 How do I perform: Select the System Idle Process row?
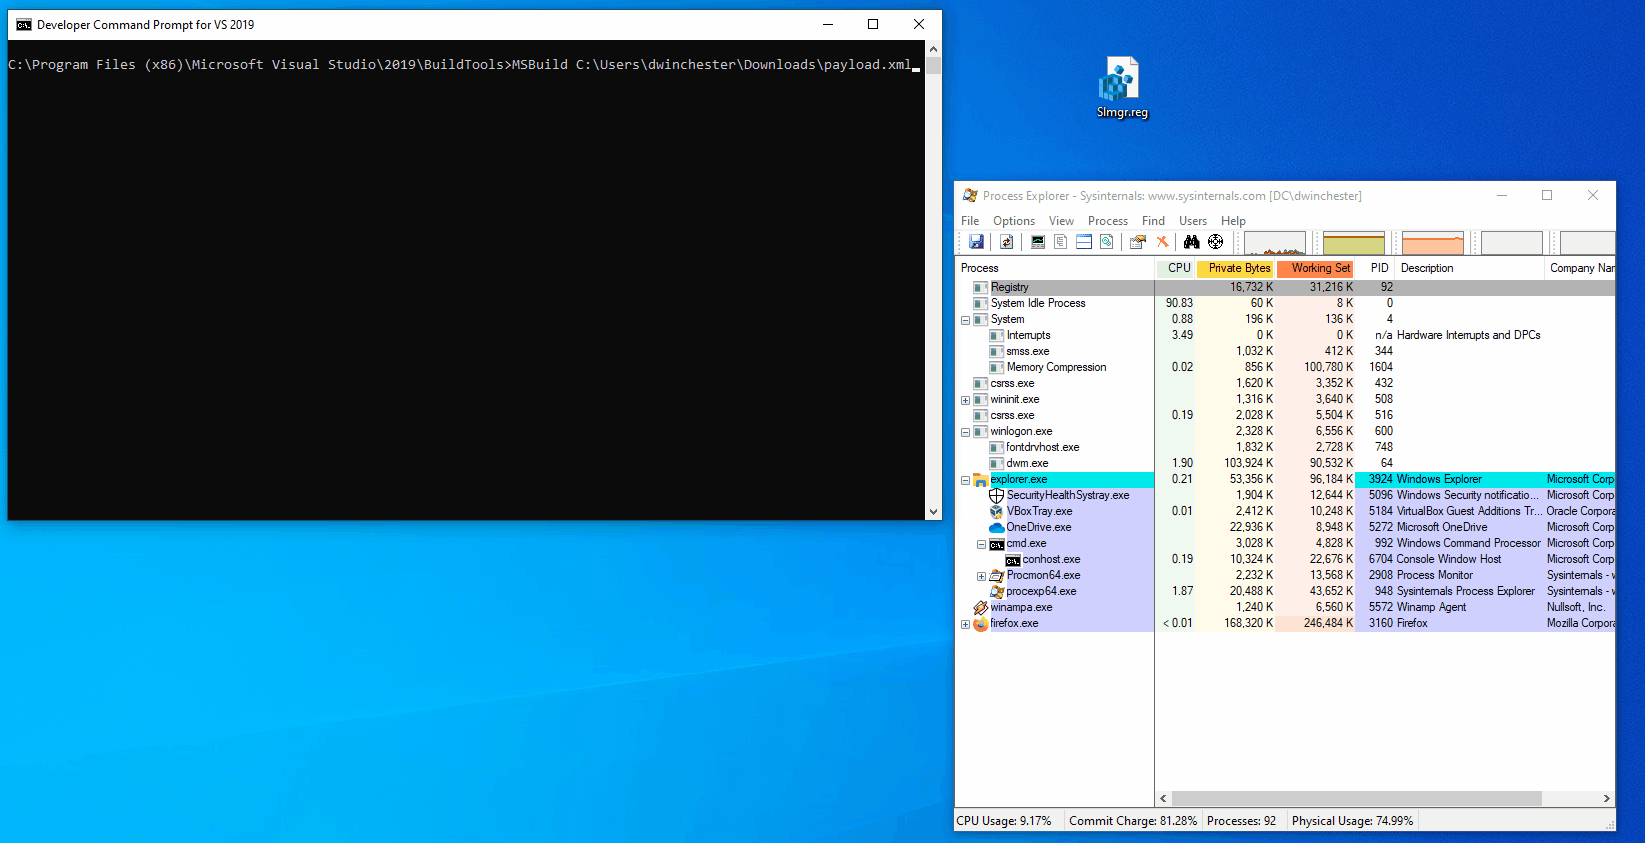(1285, 303)
